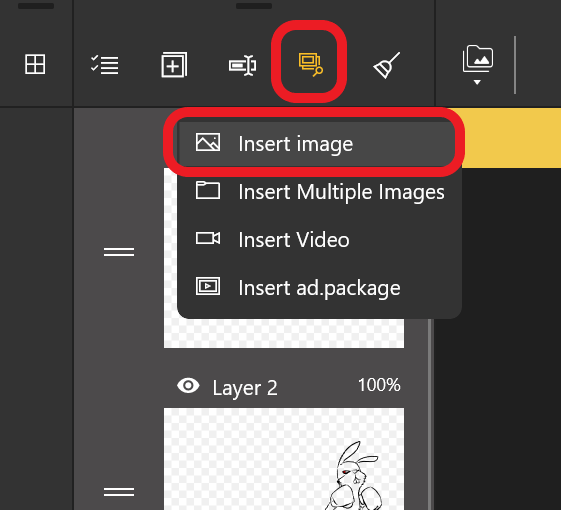Screen dimensions: 561x510
Task: Click the 100% opacity value of Layer 2
Action: click(x=379, y=385)
